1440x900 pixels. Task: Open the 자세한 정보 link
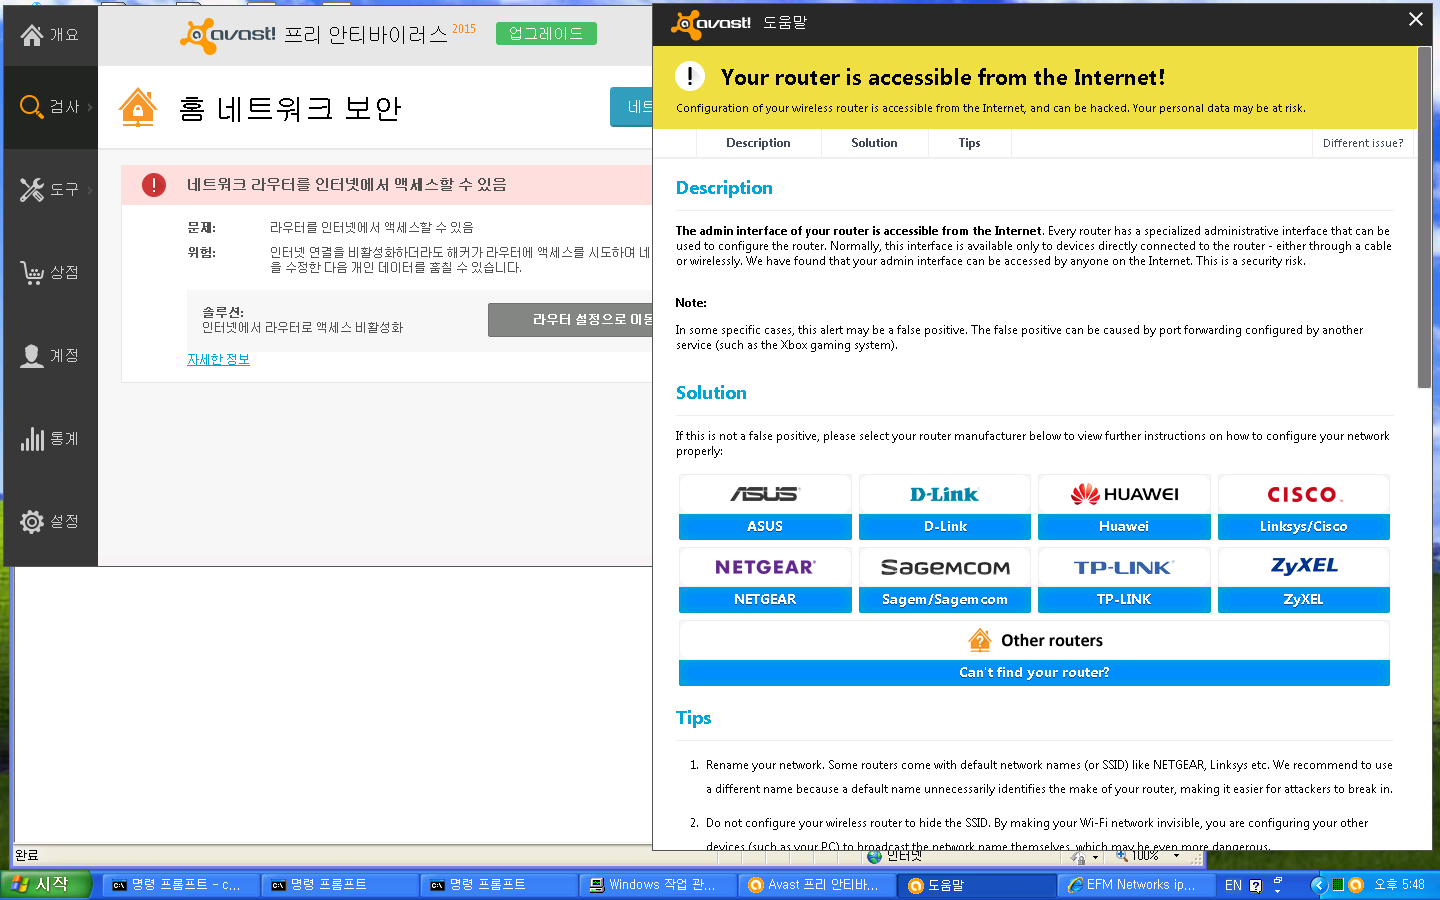coord(218,359)
